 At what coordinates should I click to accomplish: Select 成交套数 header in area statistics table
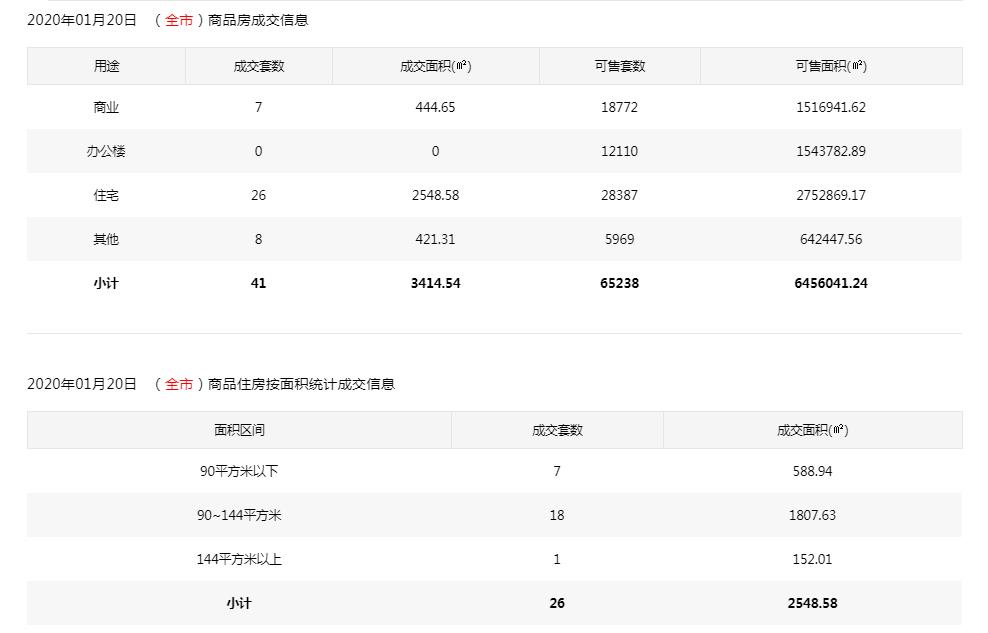(558, 430)
